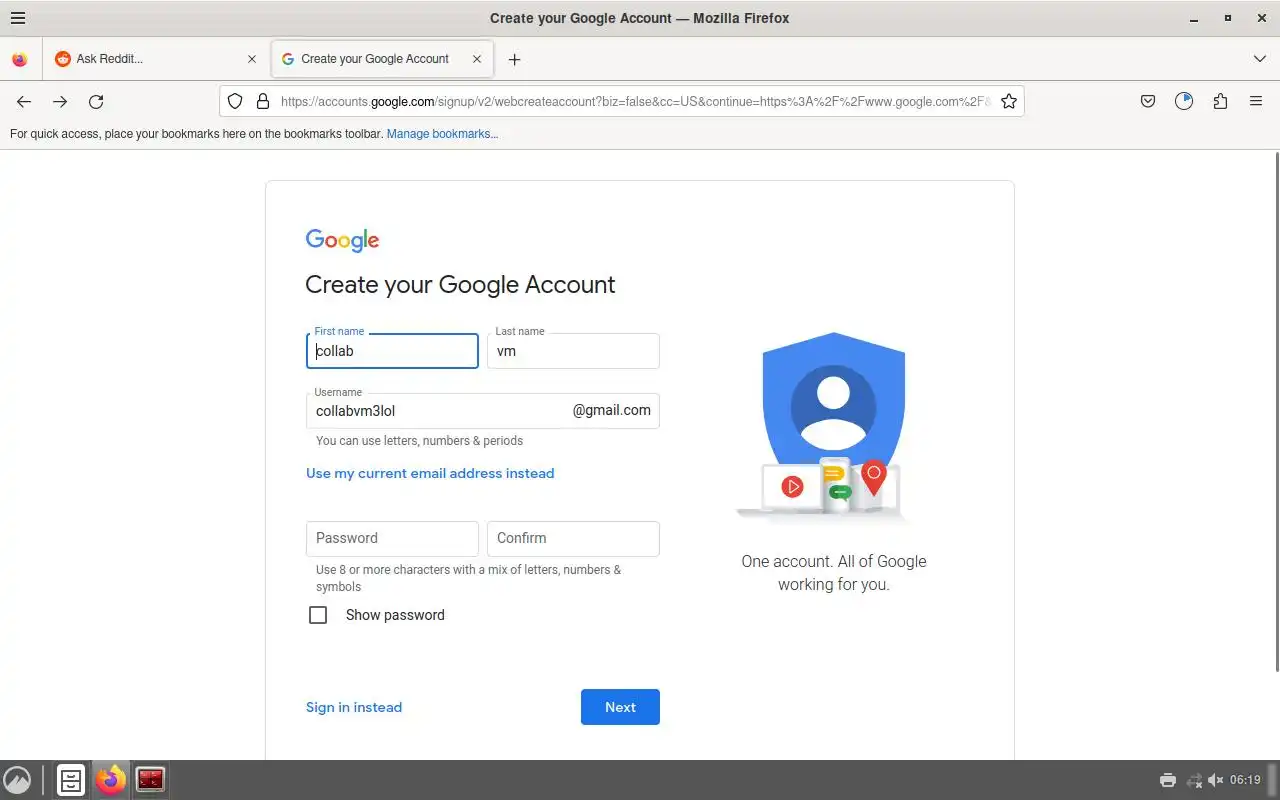Click the Password field

tap(392, 539)
